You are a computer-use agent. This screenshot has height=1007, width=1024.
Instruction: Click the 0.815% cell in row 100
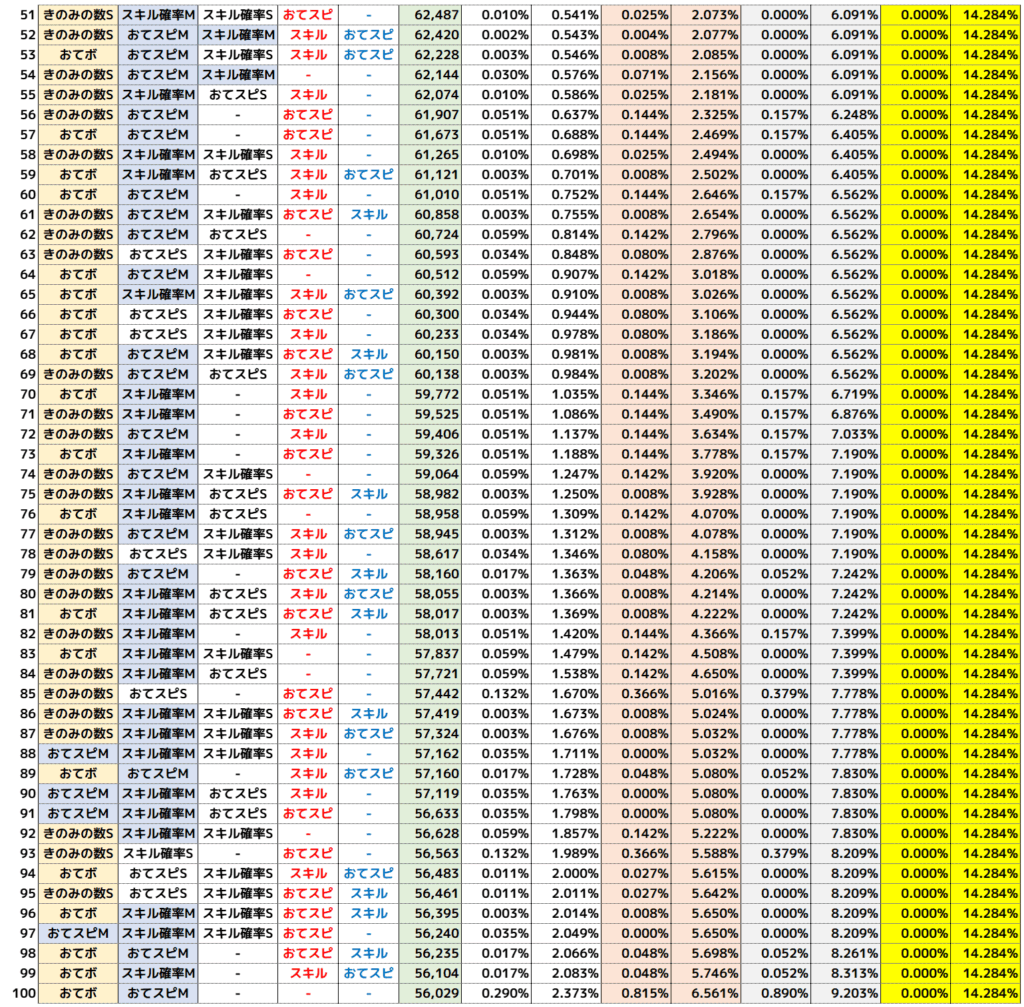637,993
